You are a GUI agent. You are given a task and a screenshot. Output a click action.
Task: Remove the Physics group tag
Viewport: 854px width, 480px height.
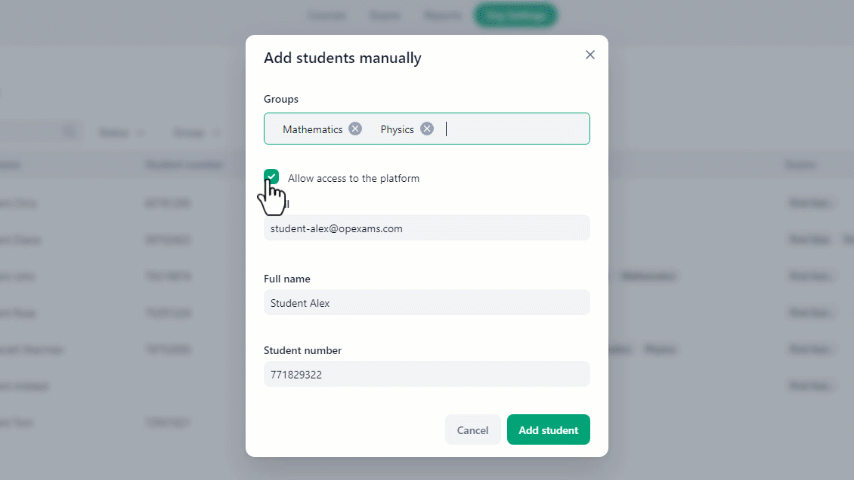pos(427,129)
